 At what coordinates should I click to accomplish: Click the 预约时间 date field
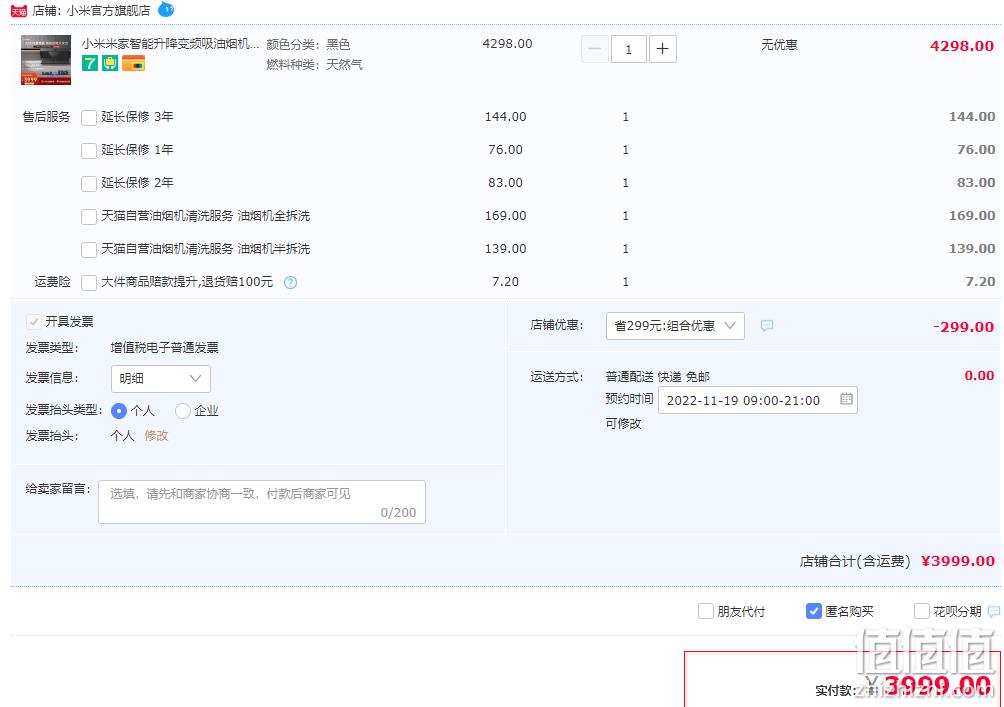coord(757,400)
